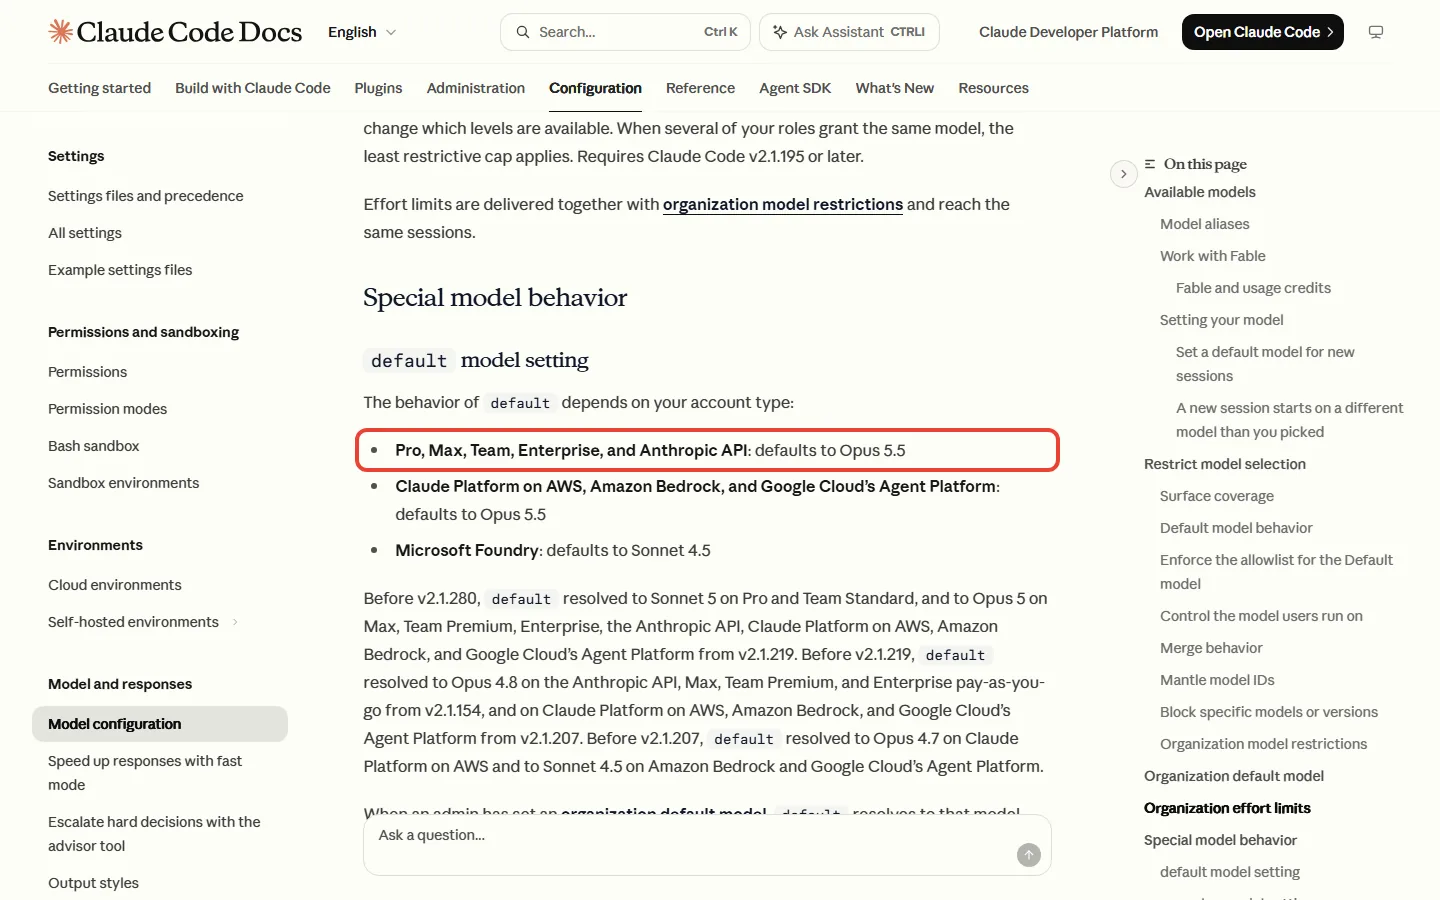This screenshot has height=900, width=1440.
Task: Jump to Mantle model IDs section
Action: (x=1217, y=680)
